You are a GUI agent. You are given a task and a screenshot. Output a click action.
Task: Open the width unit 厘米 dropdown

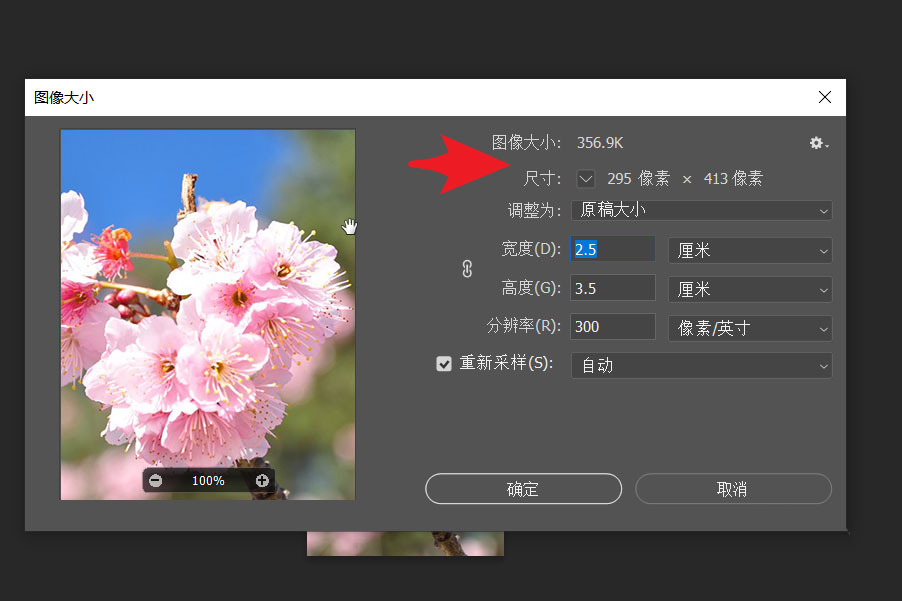[x=750, y=250]
